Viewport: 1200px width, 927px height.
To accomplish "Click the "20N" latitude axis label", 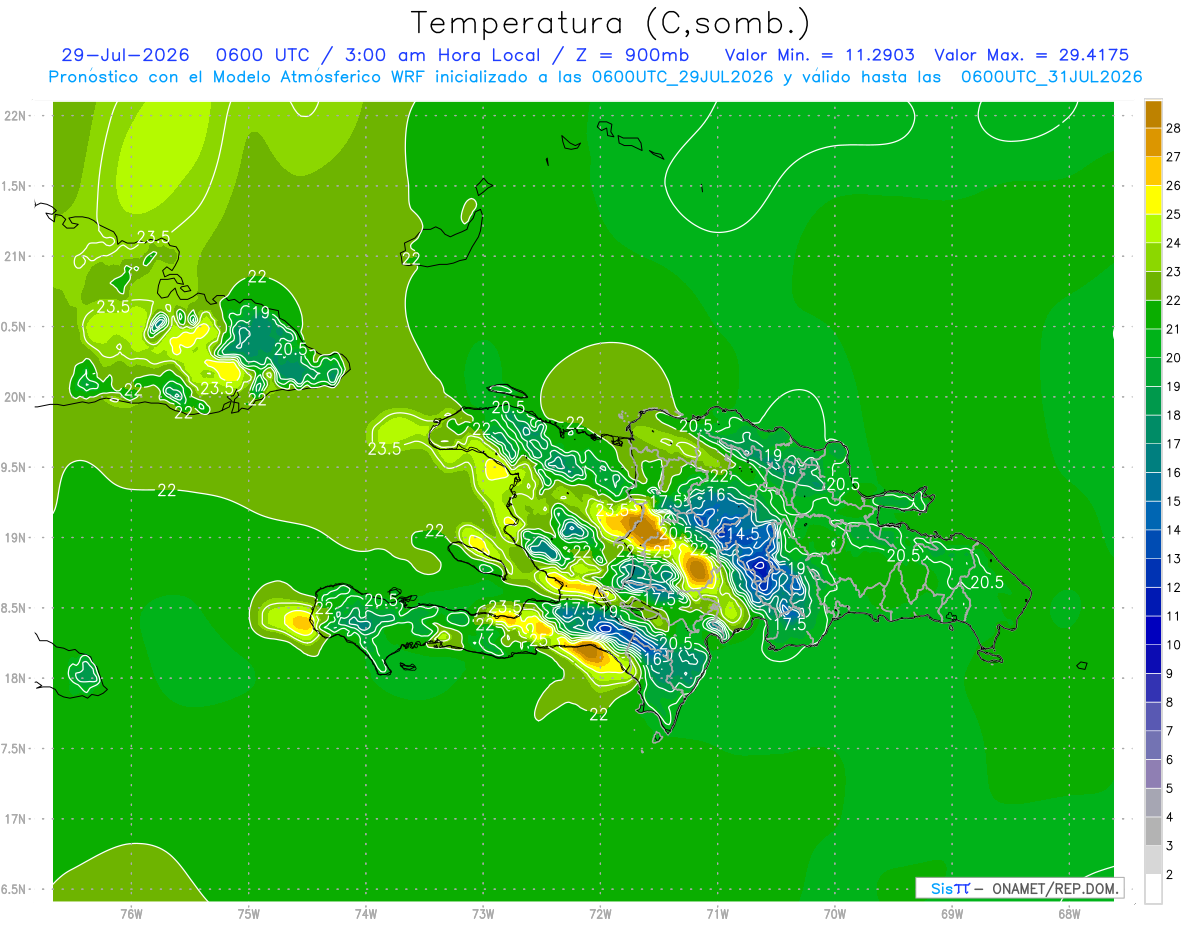I will point(15,397).
